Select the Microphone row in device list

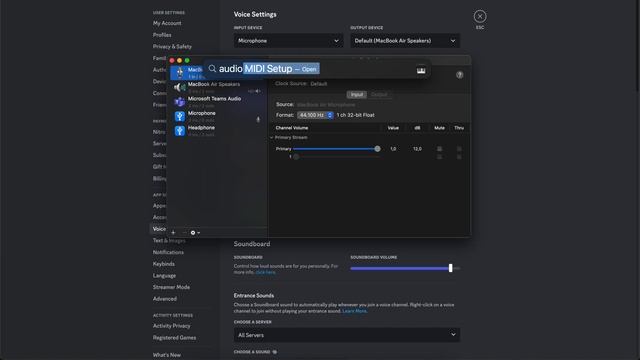pos(217,116)
